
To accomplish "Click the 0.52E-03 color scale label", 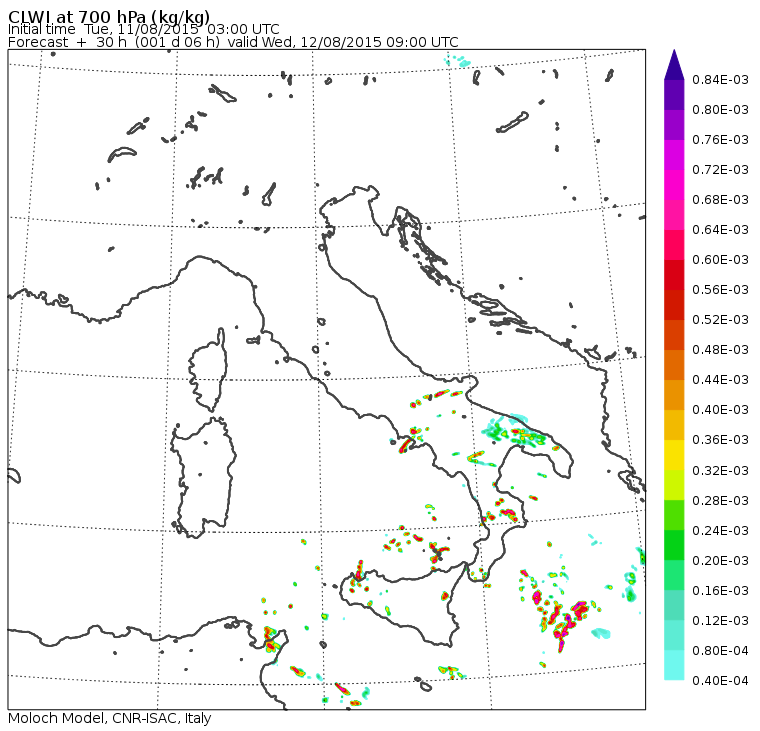I will coord(720,319).
